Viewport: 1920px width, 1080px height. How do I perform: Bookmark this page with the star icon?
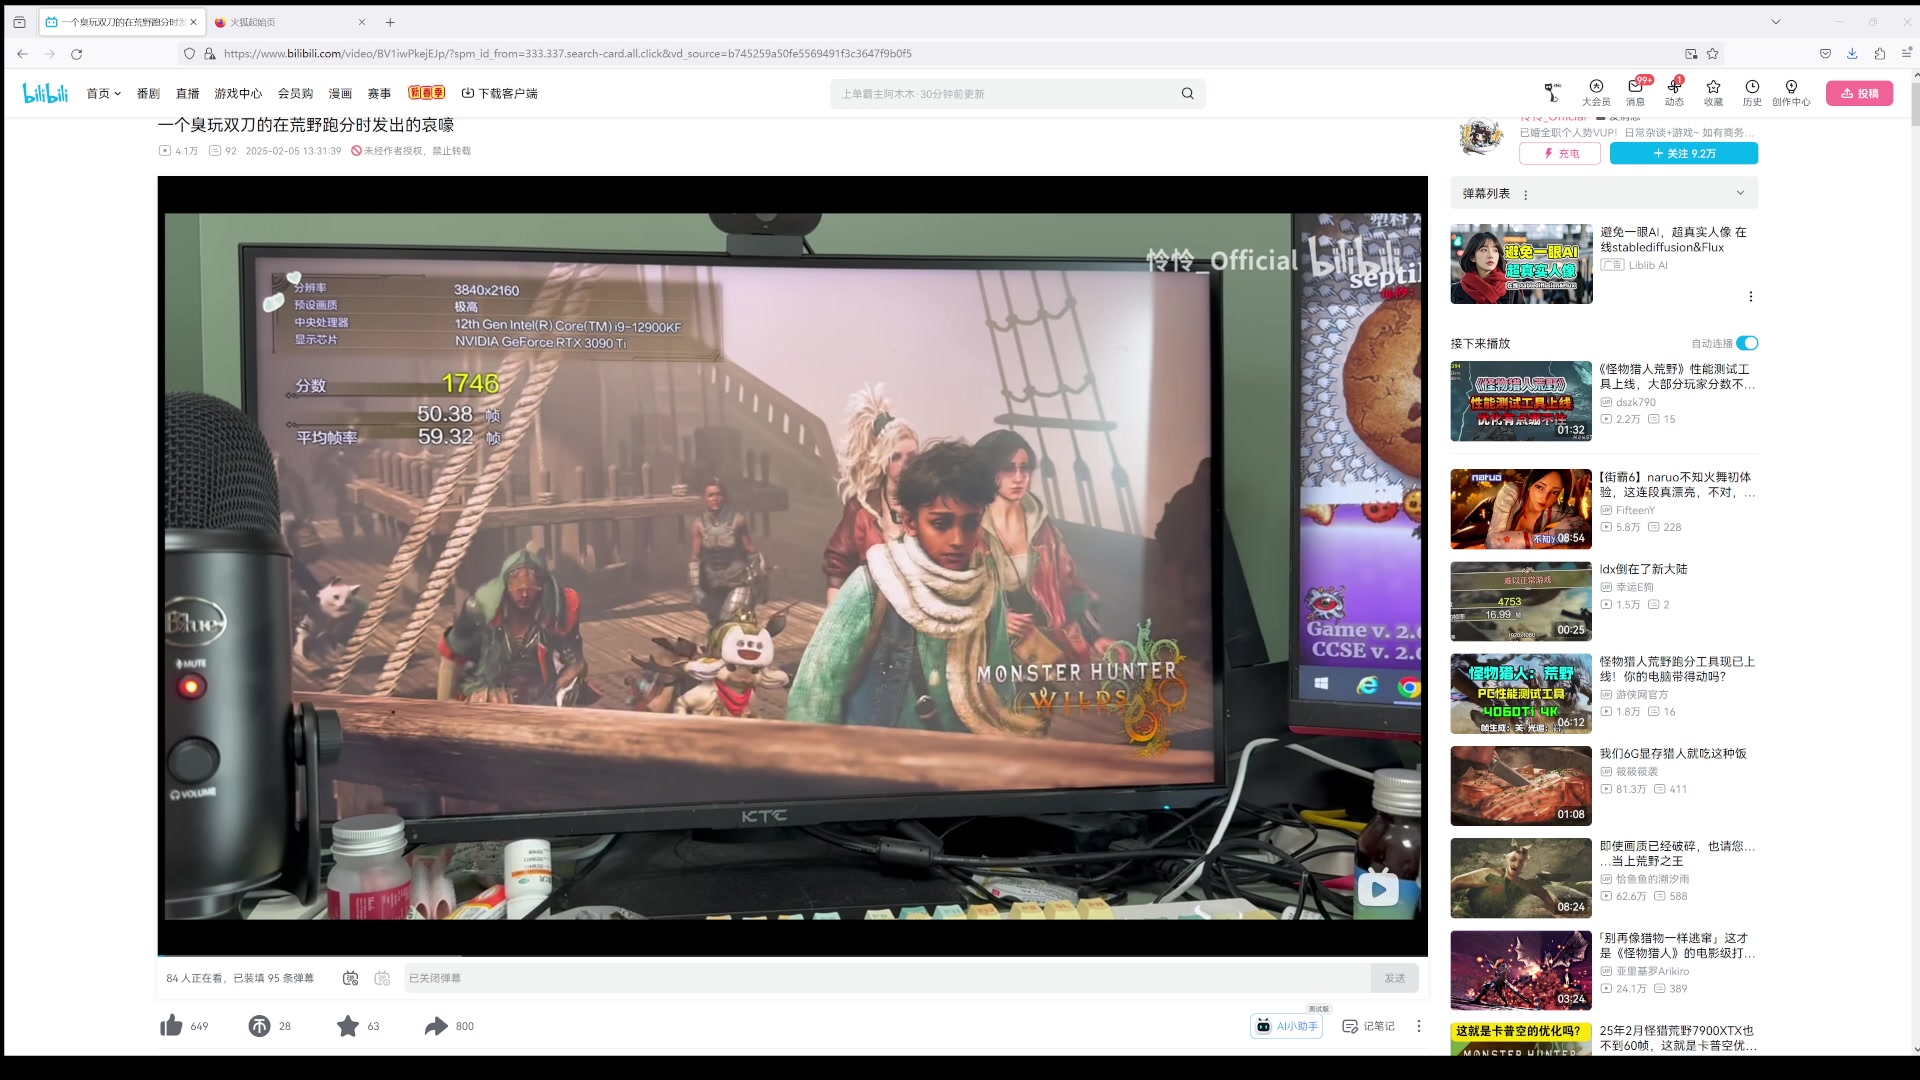click(x=1712, y=54)
